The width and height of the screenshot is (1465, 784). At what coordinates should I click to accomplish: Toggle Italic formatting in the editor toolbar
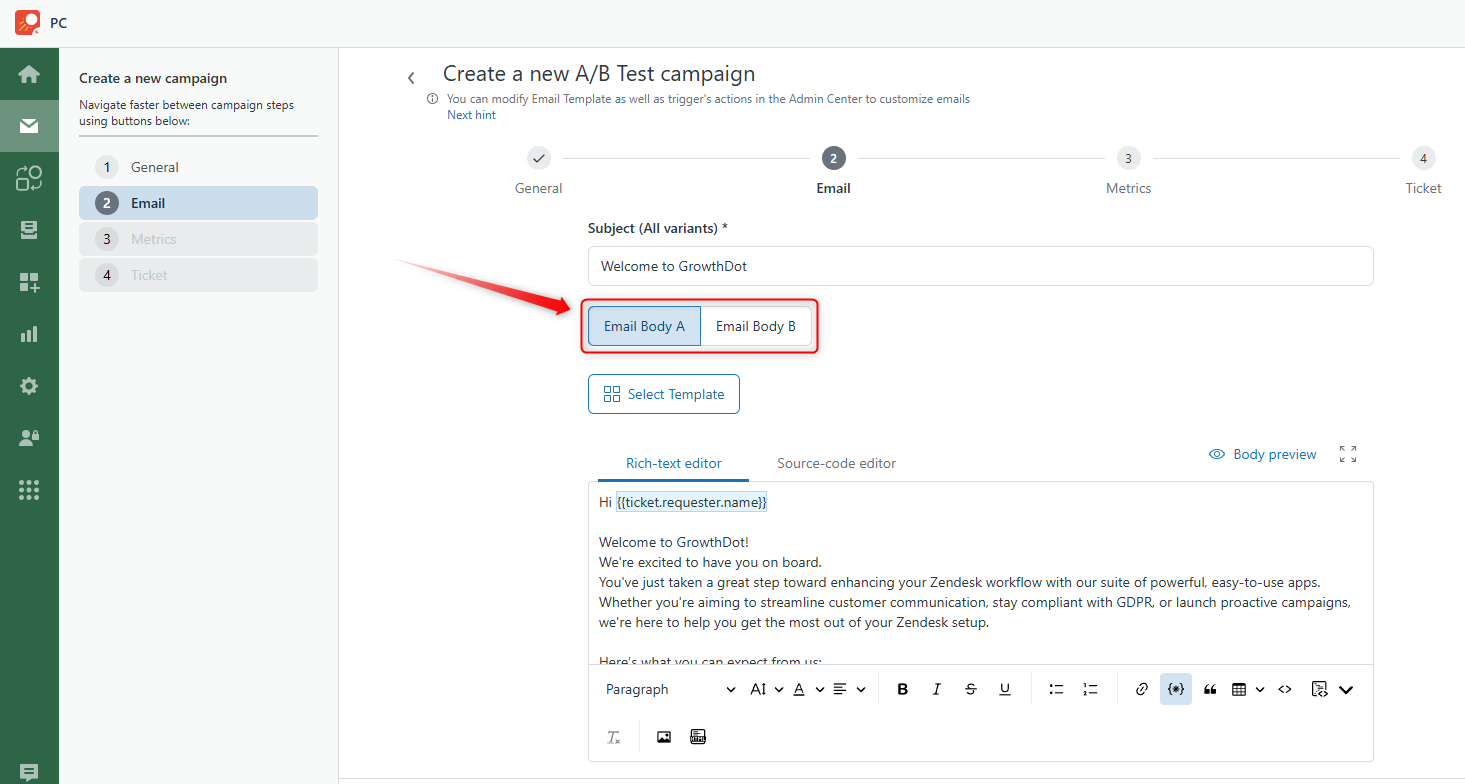[x=937, y=689]
